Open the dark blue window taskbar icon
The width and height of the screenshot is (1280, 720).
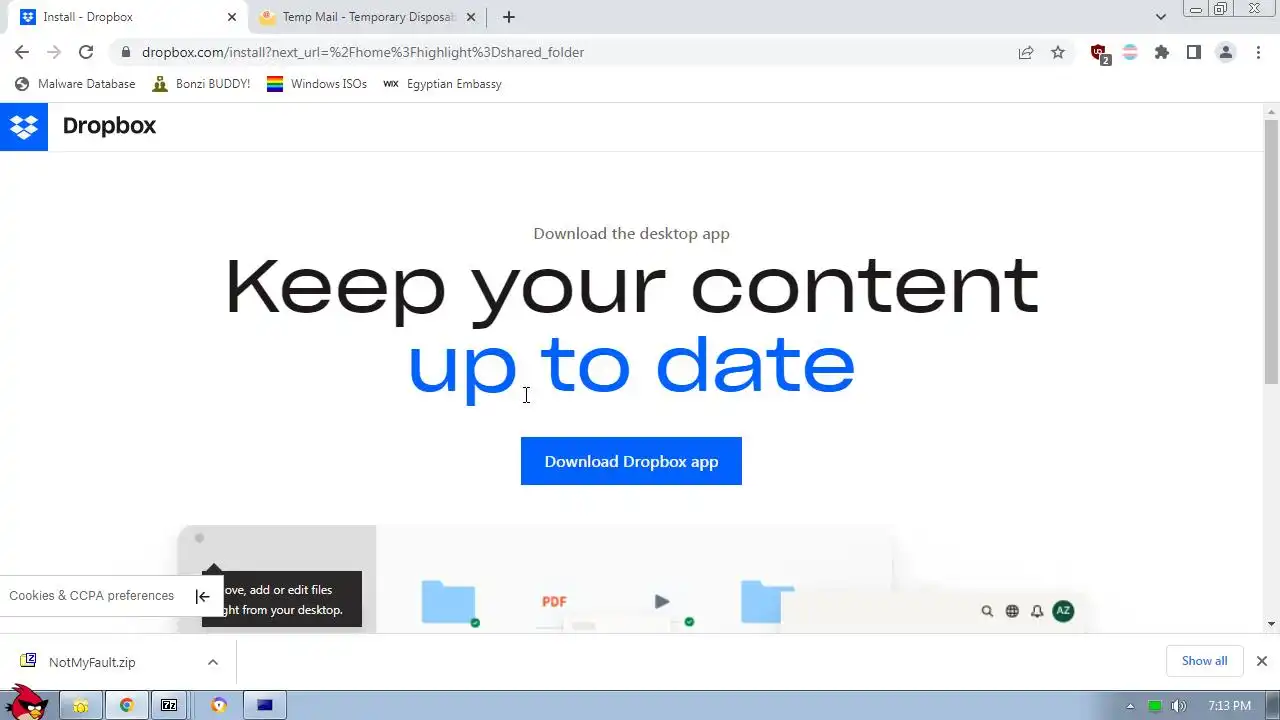tap(264, 706)
